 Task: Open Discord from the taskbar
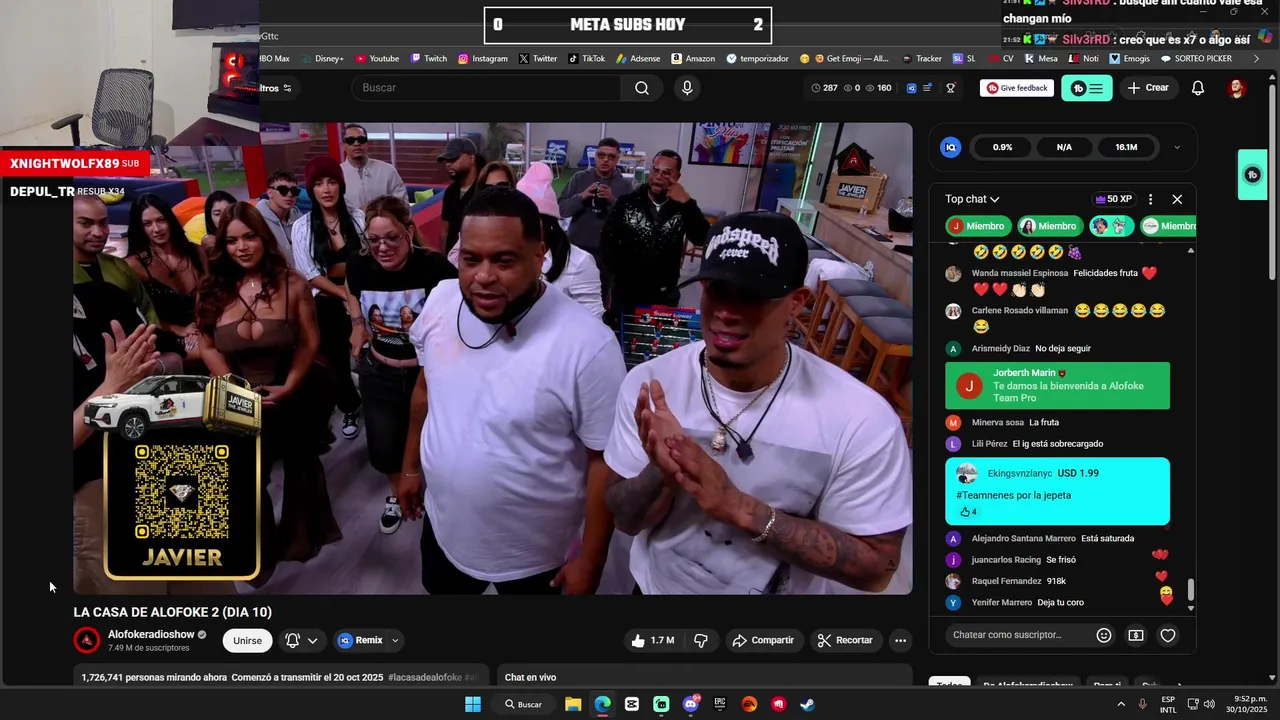coord(690,704)
